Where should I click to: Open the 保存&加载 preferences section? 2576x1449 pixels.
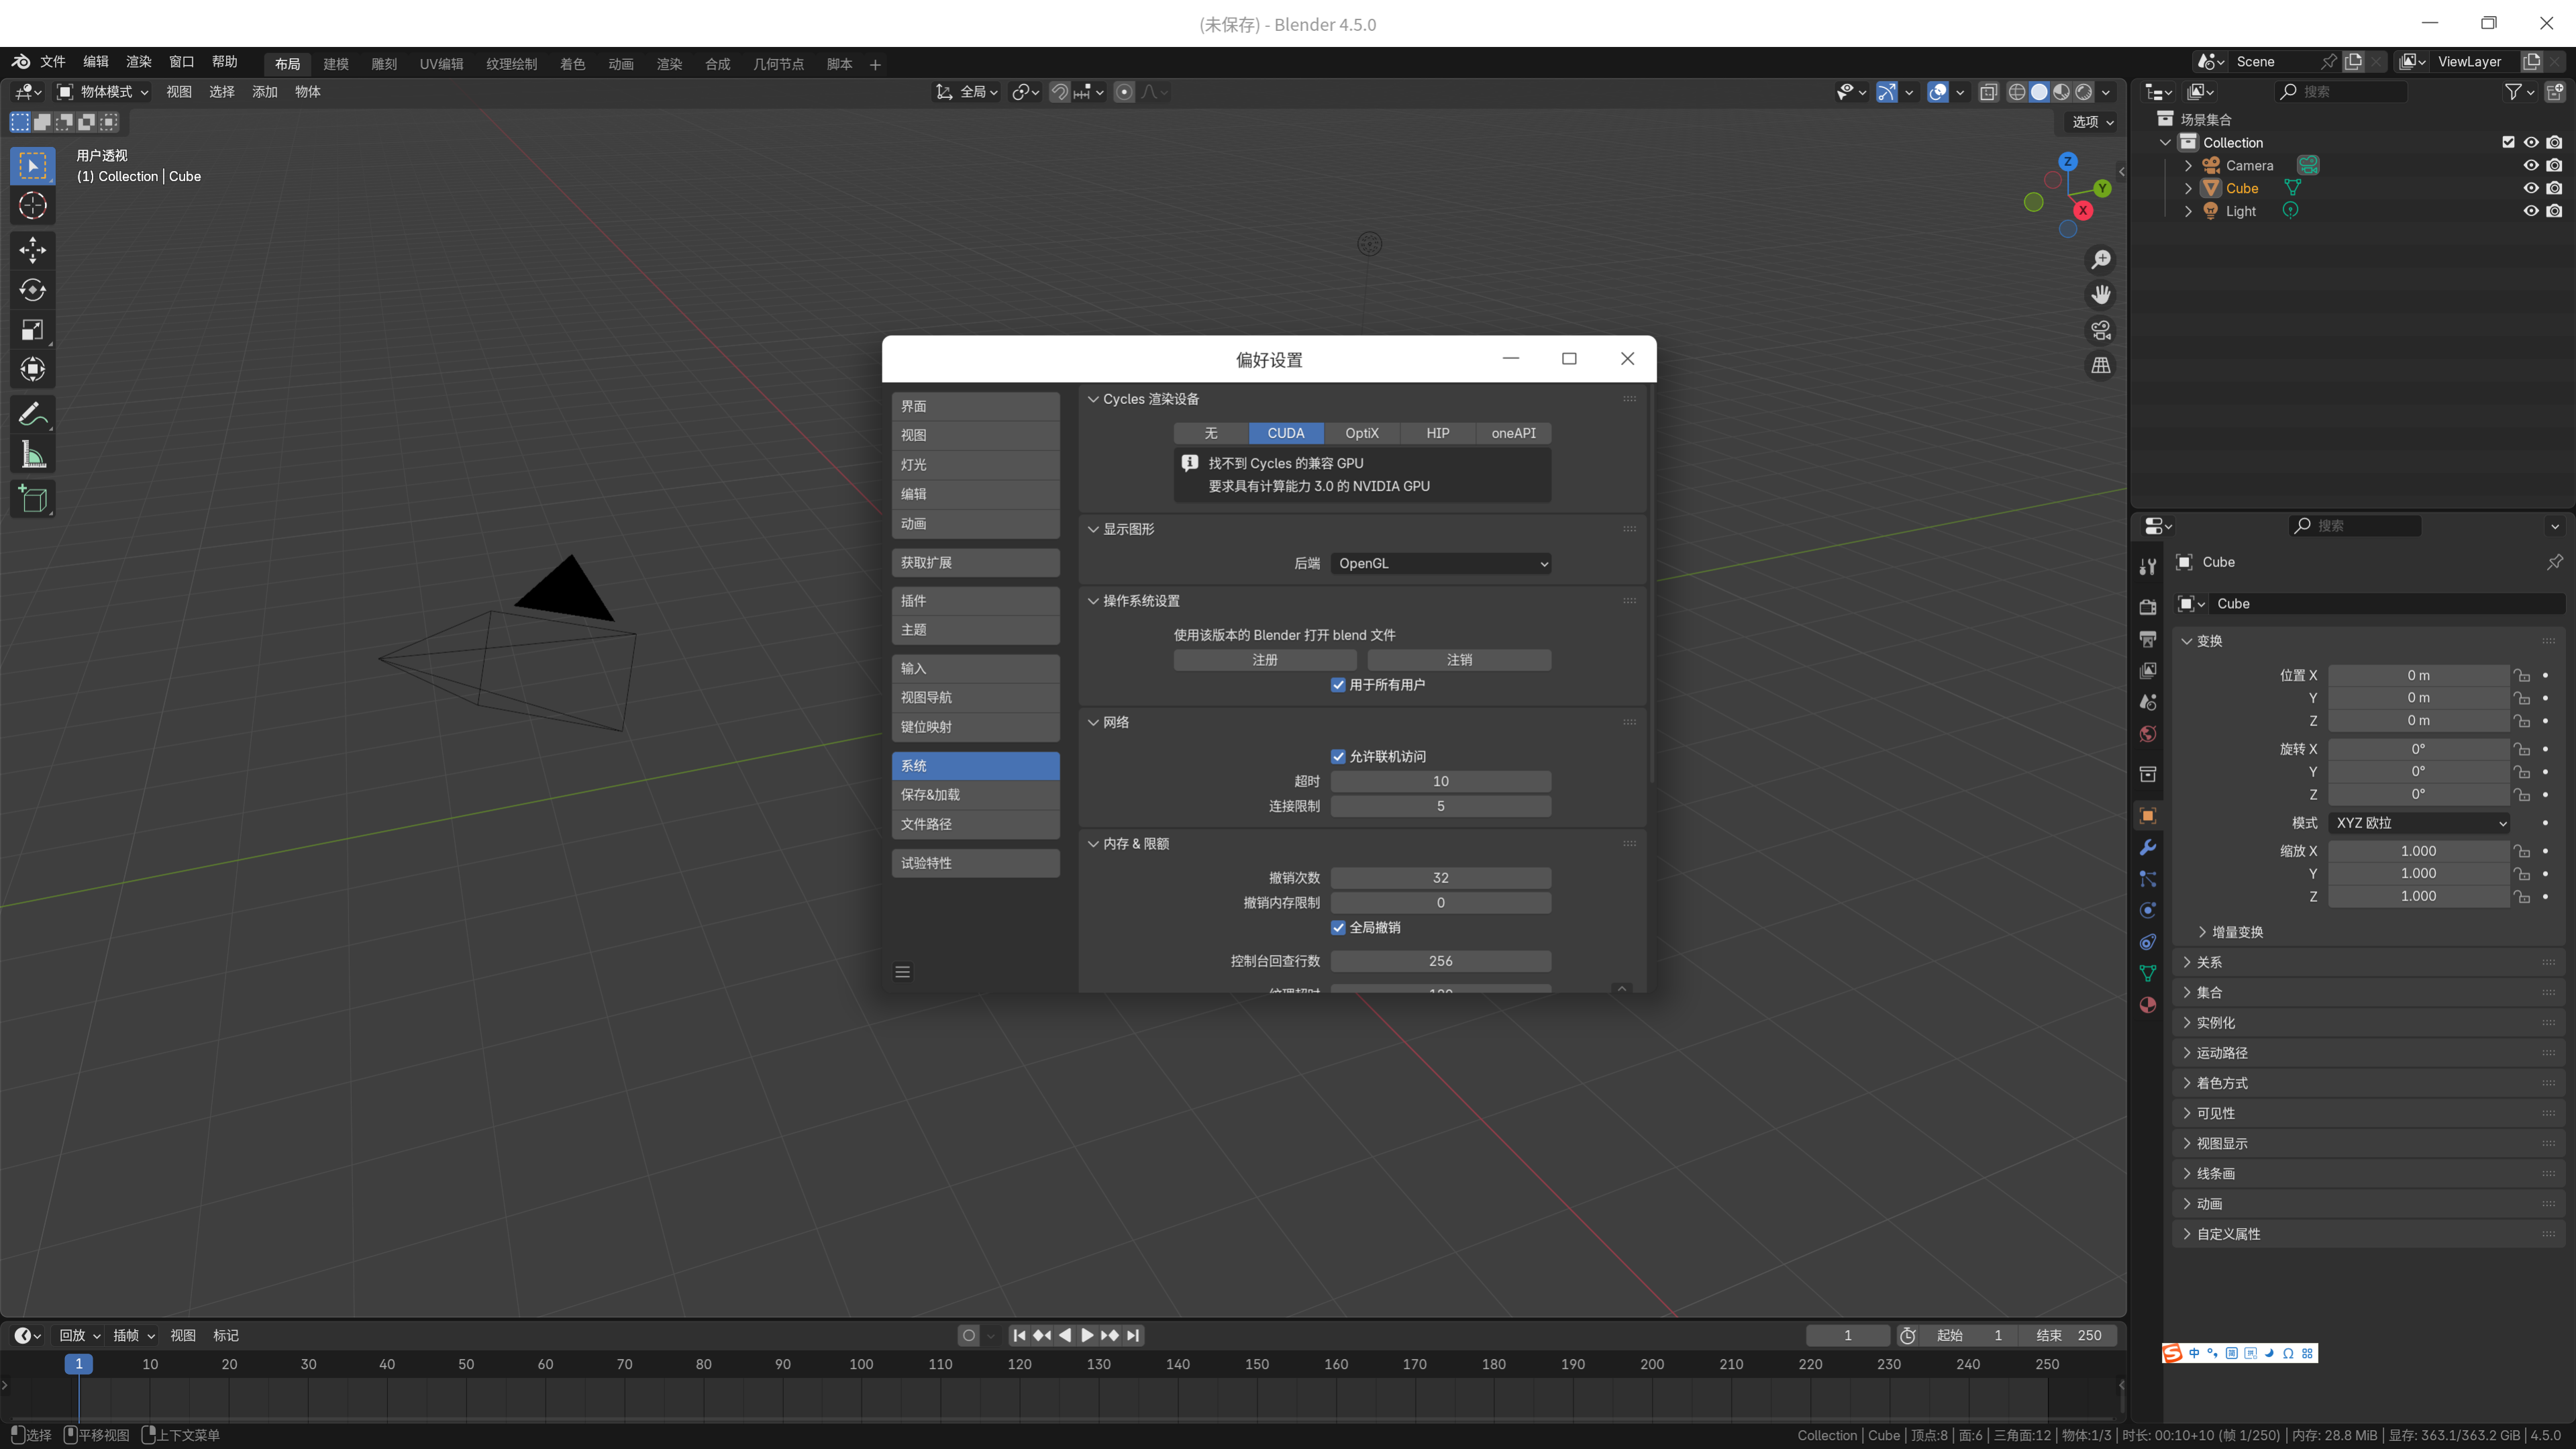click(x=975, y=795)
